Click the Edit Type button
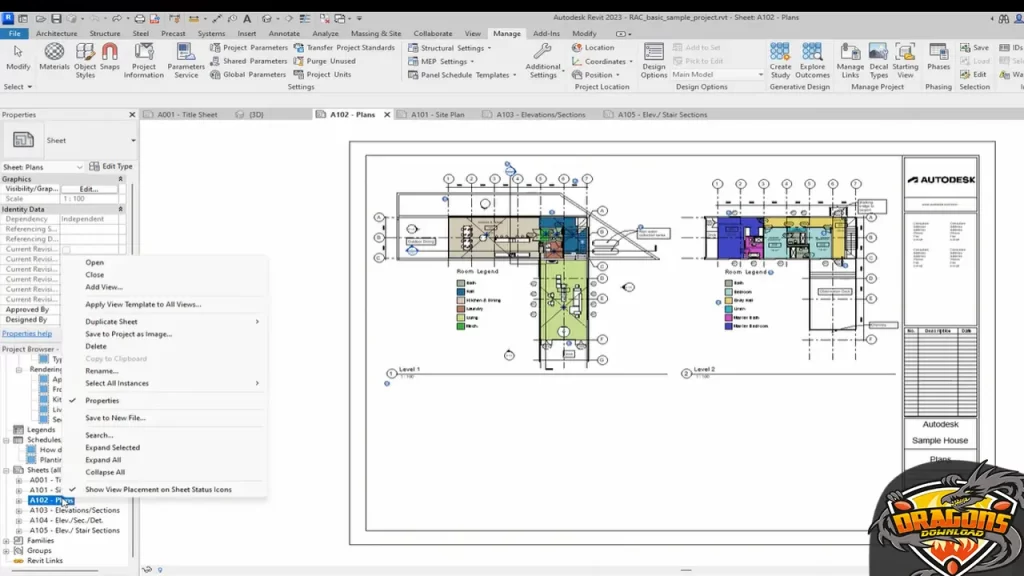Image resolution: width=1024 pixels, height=576 pixels. pos(110,167)
